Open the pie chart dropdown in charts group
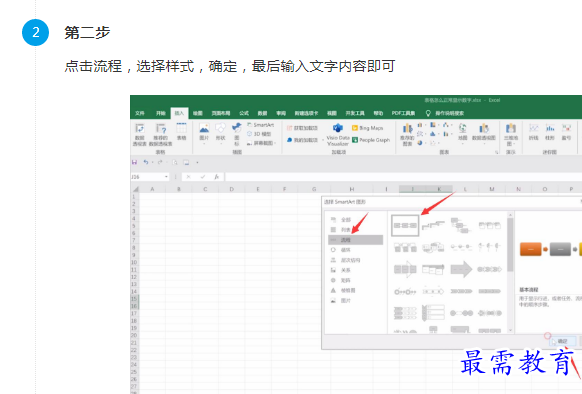 click(421, 143)
